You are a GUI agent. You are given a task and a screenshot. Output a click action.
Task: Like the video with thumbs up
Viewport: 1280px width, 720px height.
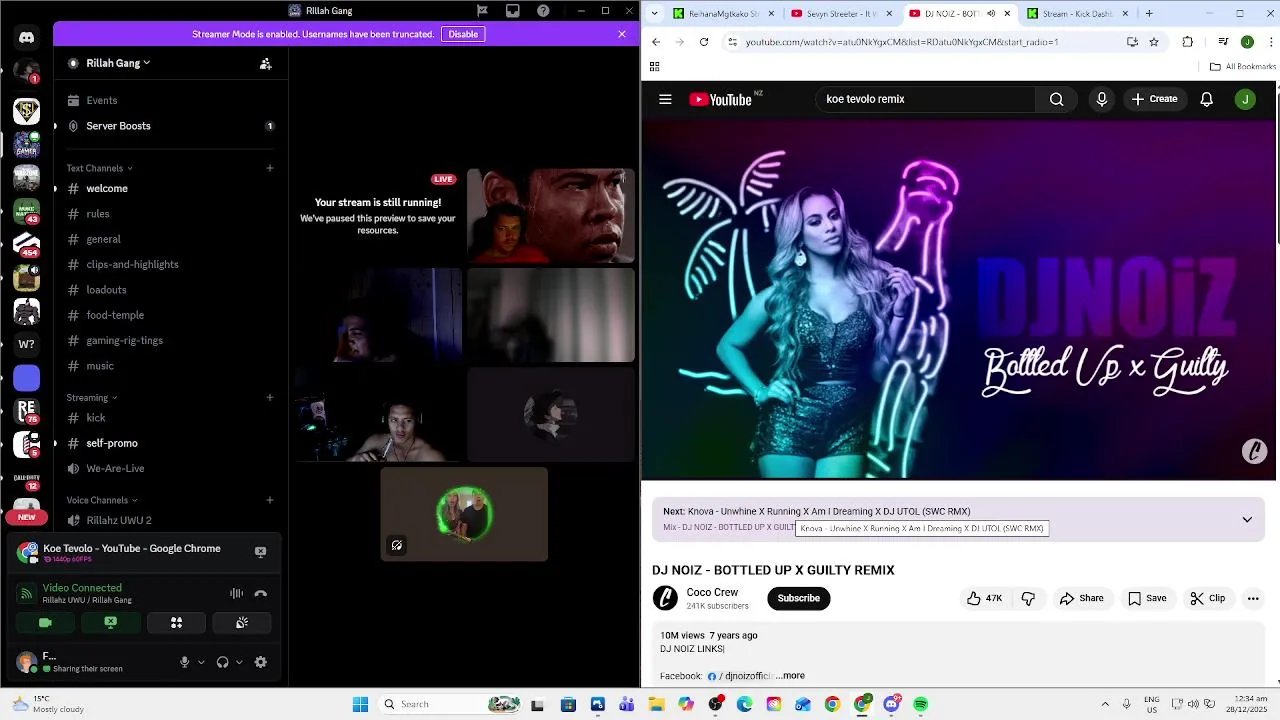point(983,598)
